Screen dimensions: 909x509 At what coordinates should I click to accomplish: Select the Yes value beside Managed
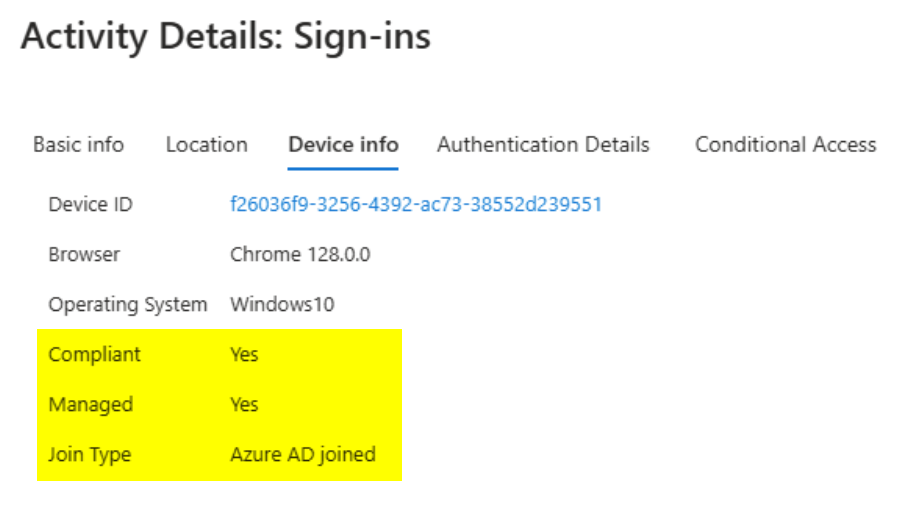click(244, 404)
